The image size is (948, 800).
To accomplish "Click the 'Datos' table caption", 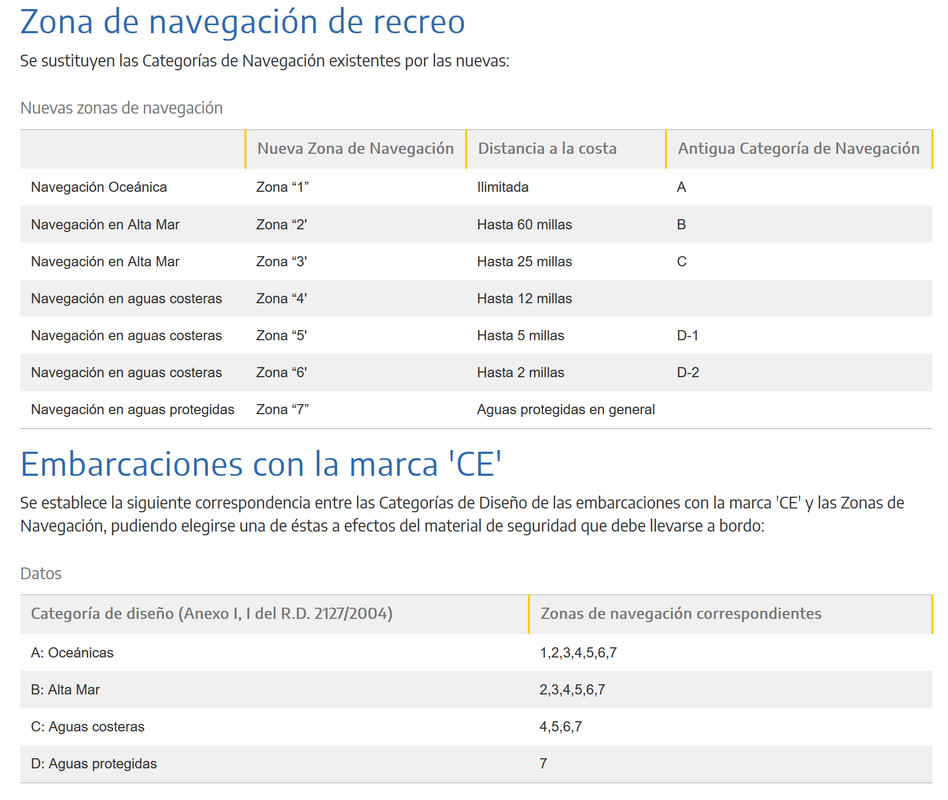I will (x=41, y=573).
